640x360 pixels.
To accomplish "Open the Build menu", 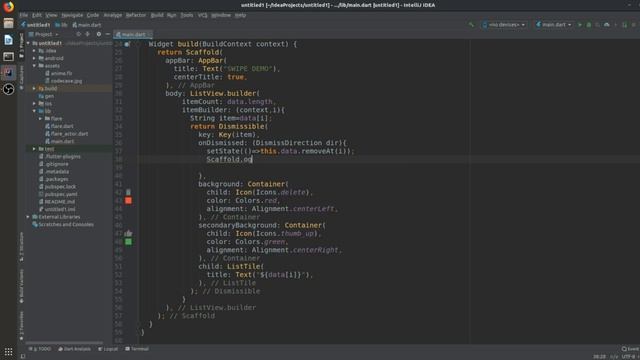I will coord(157,15).
